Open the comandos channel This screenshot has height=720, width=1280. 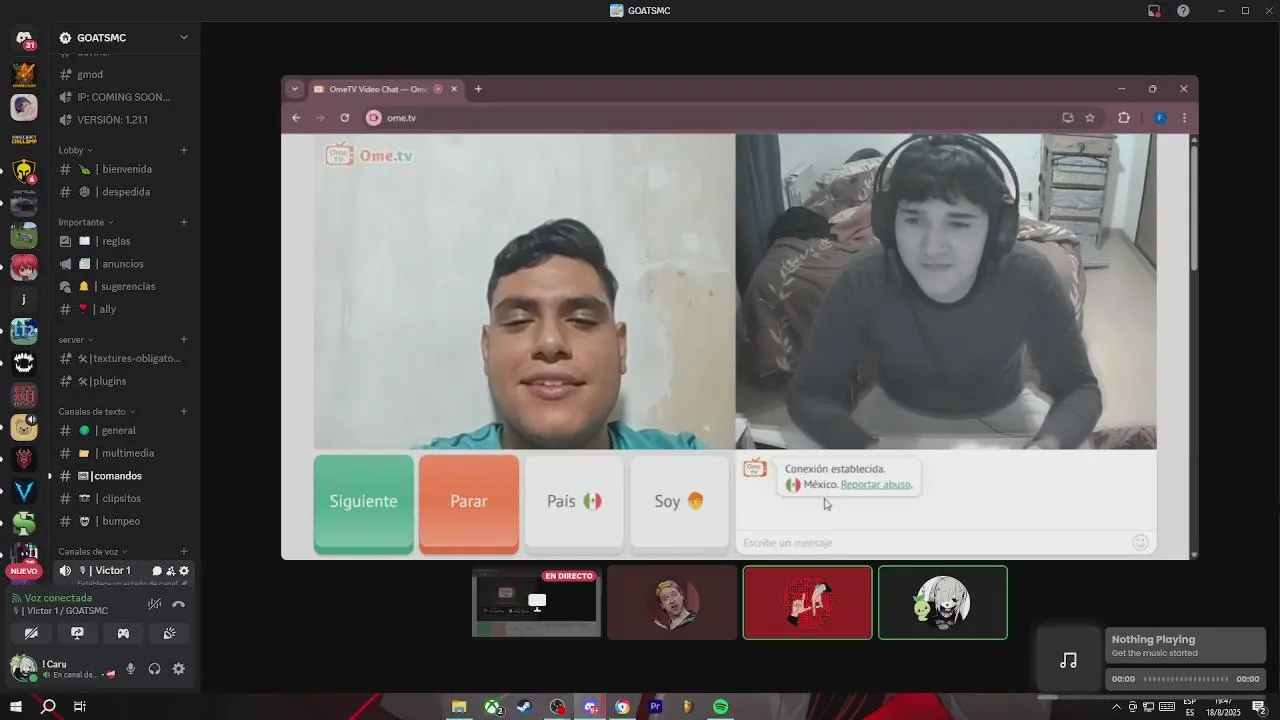(124, 476)
